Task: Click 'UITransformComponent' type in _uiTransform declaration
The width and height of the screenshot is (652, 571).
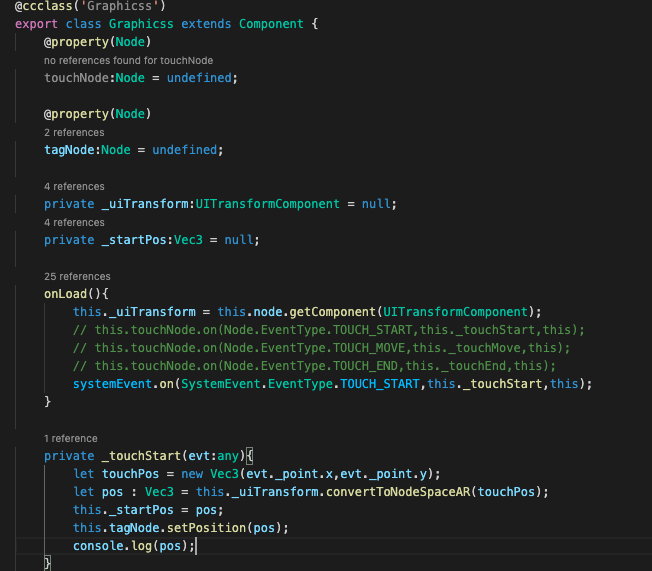Action: coord(267,204)
